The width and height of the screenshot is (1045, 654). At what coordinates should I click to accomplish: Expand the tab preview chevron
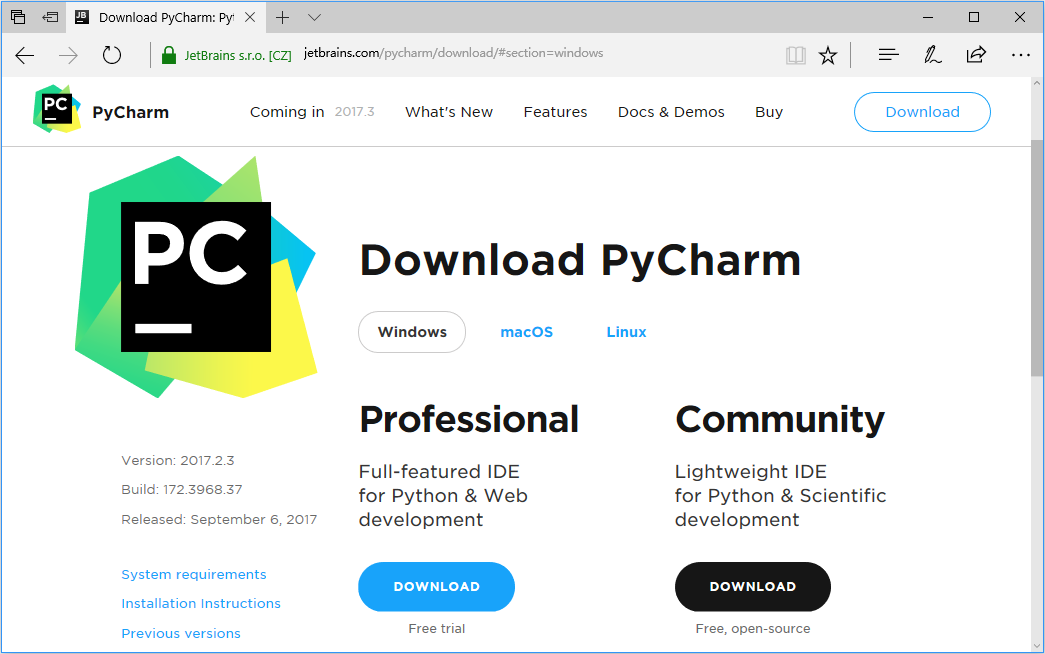[x=315, y=17]
